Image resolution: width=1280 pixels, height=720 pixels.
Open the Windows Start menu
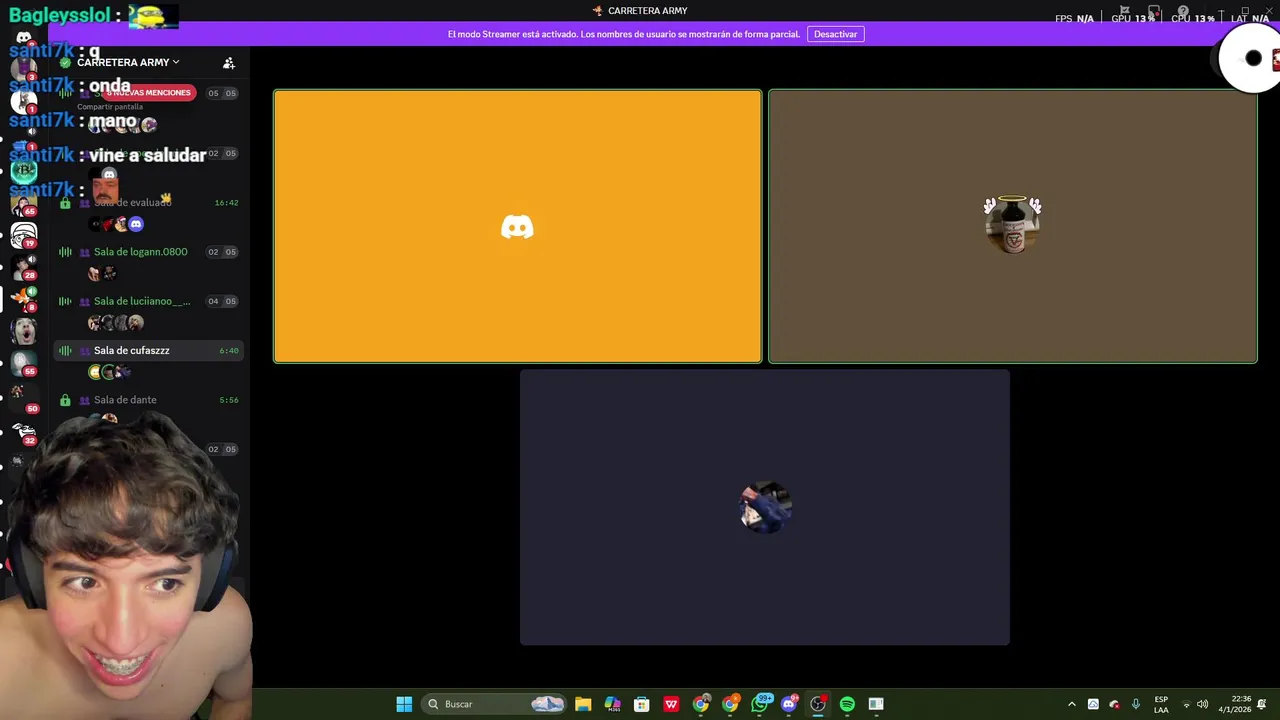click(404, 704)
